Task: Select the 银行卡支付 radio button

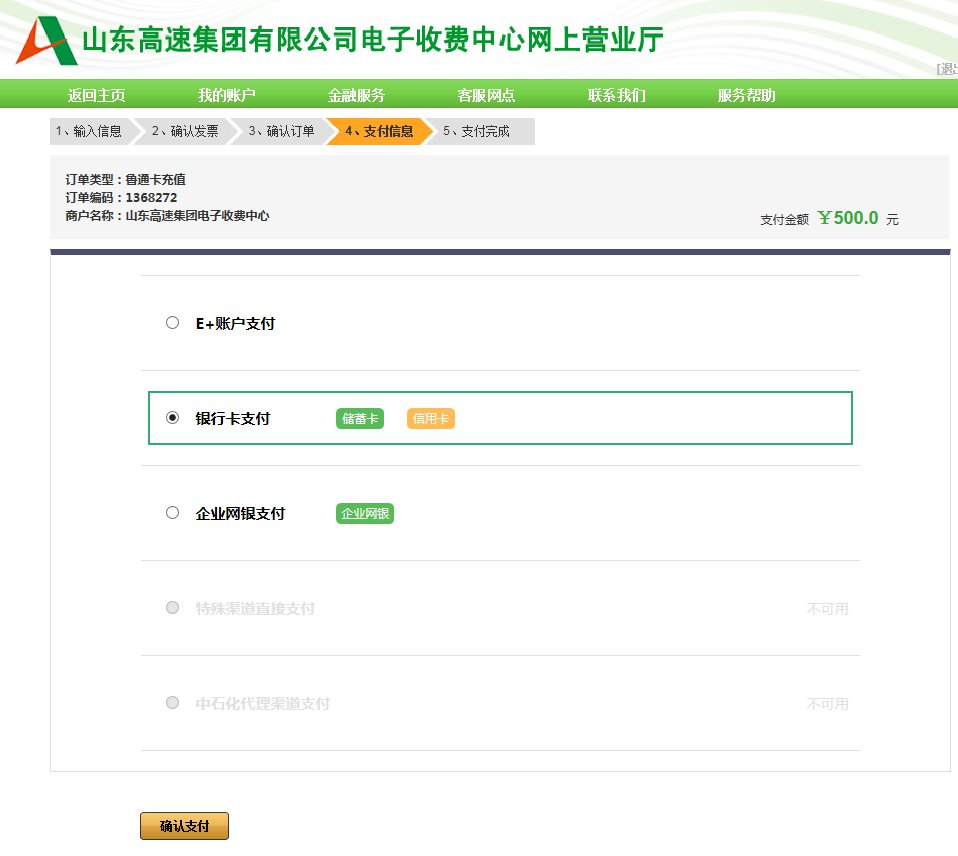Action: coord(172,418)
